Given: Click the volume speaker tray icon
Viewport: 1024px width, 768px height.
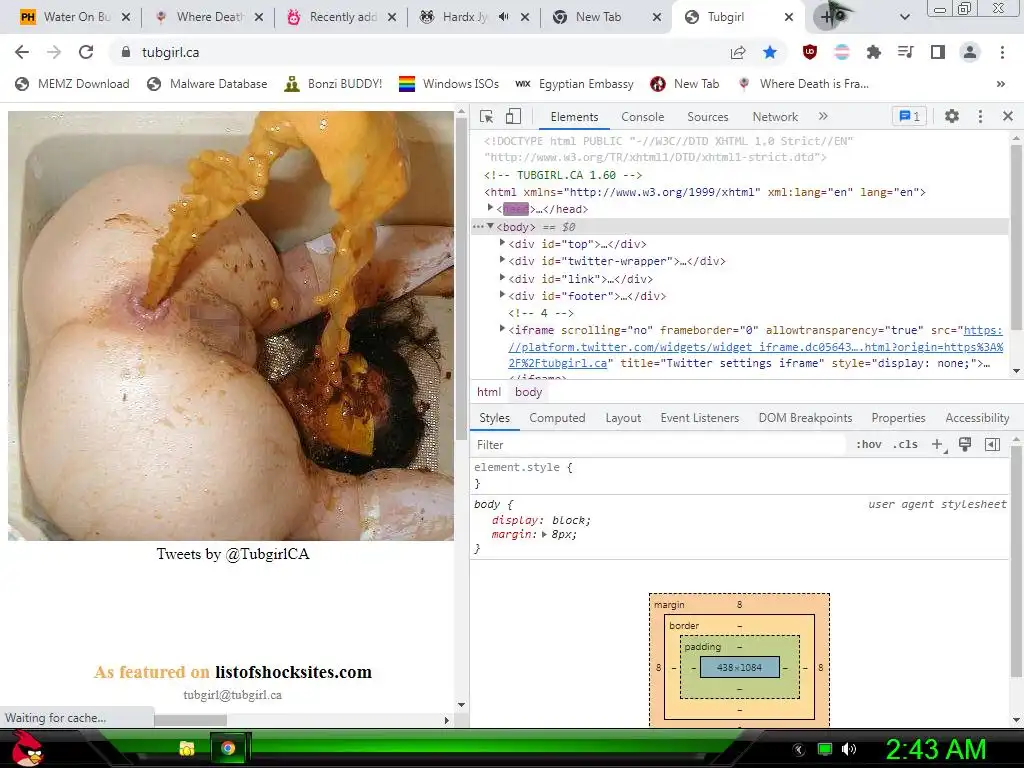Looking at the screenshot, I should (x=849, y=749).
